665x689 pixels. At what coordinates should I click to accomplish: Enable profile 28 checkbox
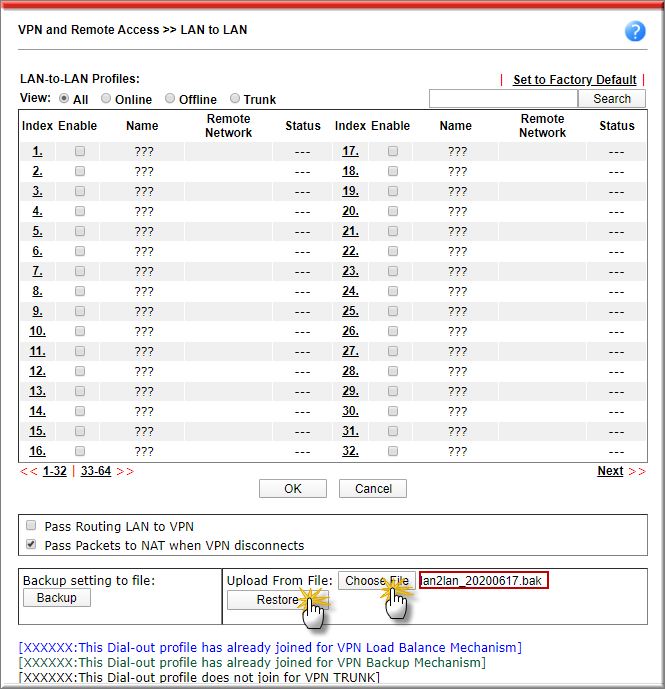(393, 371)
